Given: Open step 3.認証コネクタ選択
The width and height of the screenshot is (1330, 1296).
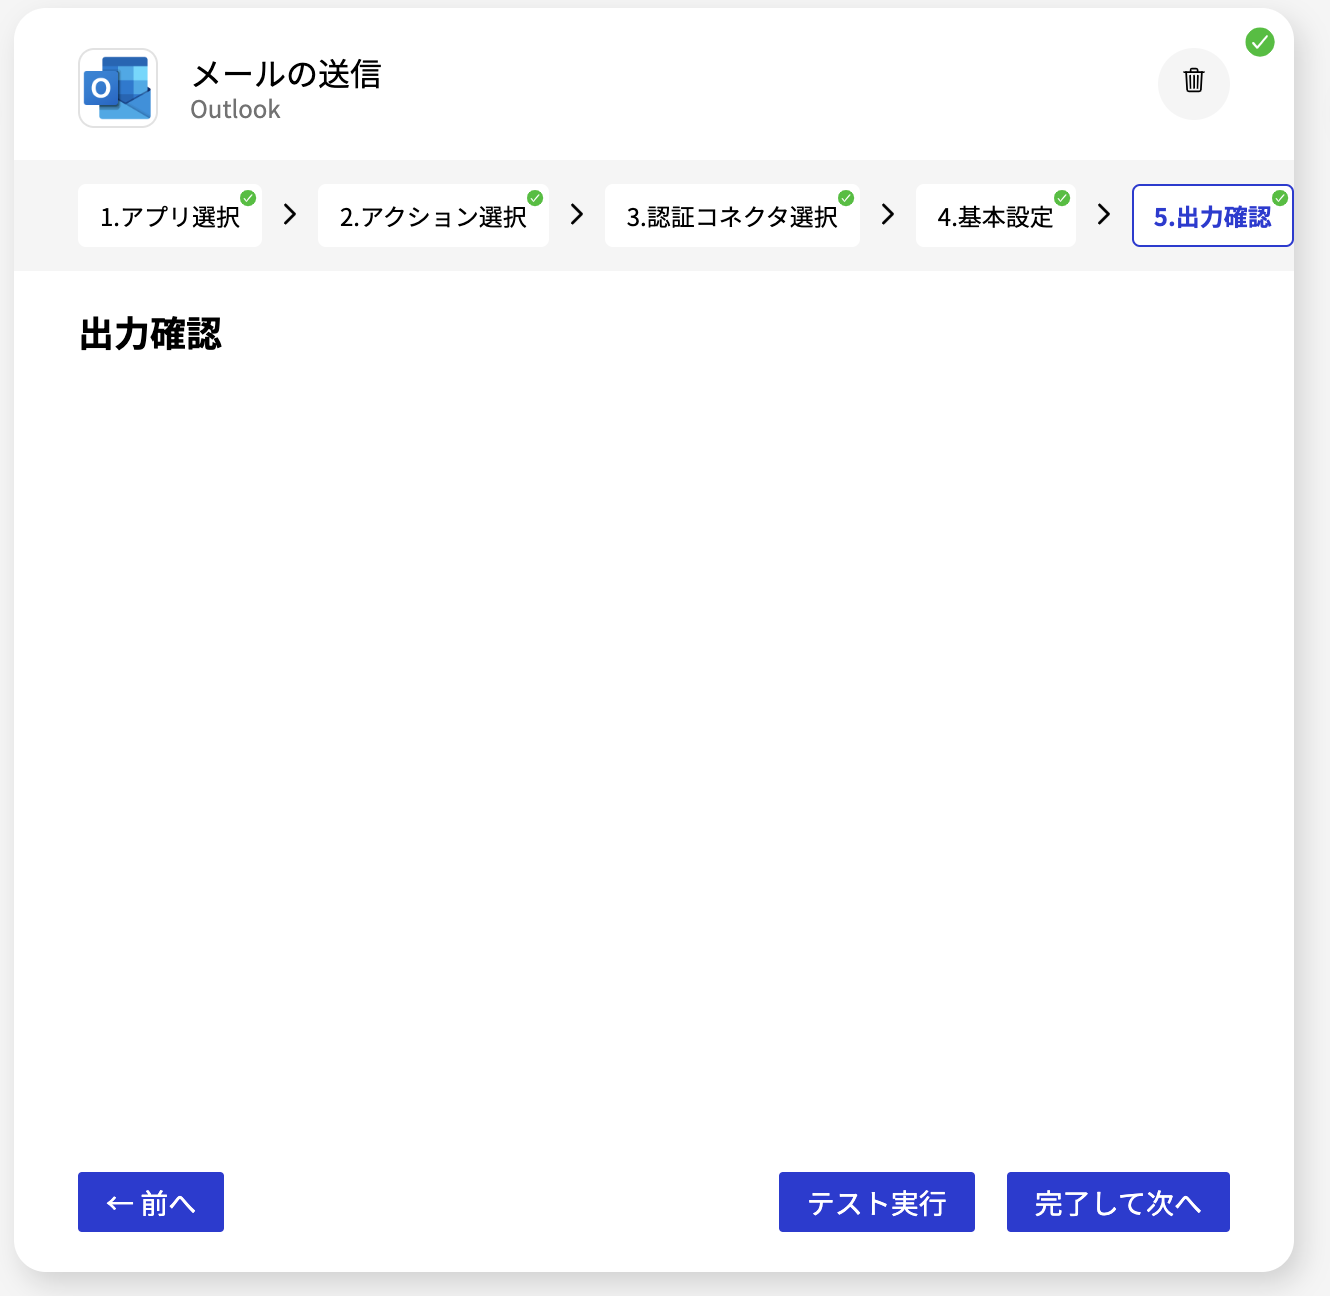Looking at the screenshot, I should click(x=732, y=216).
